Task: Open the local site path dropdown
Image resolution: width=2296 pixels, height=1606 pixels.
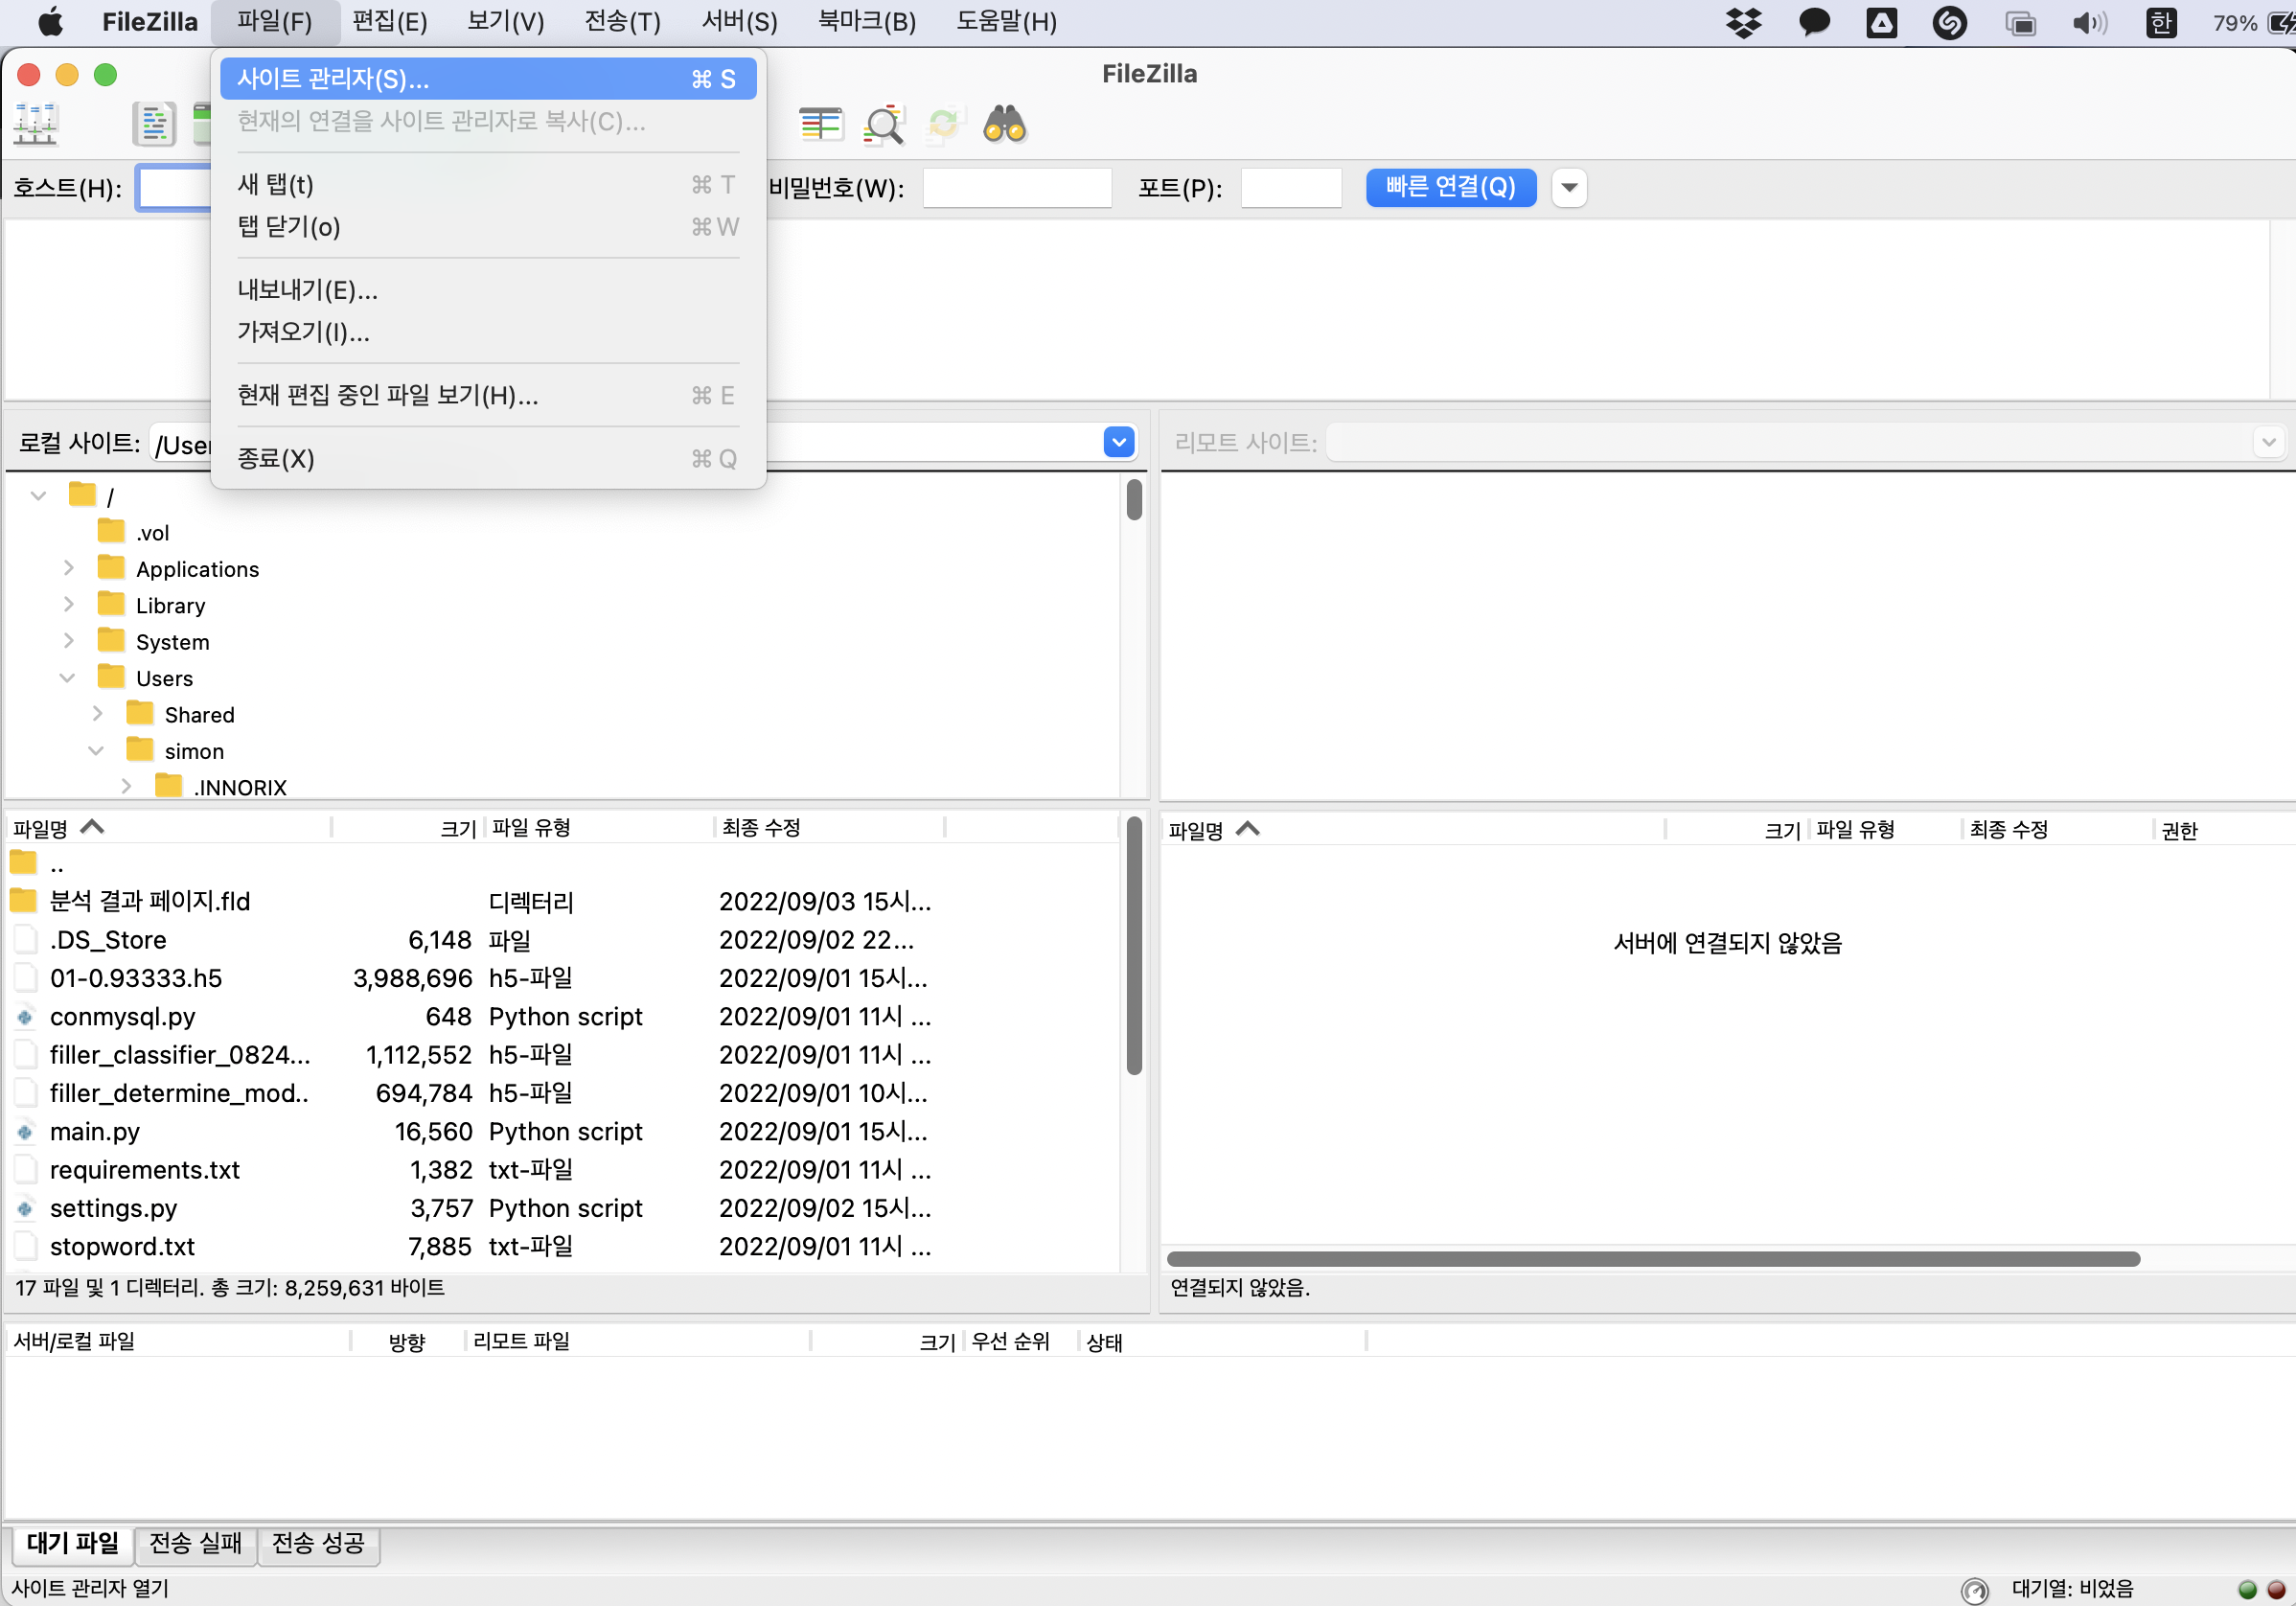Action: (1119, 442)
